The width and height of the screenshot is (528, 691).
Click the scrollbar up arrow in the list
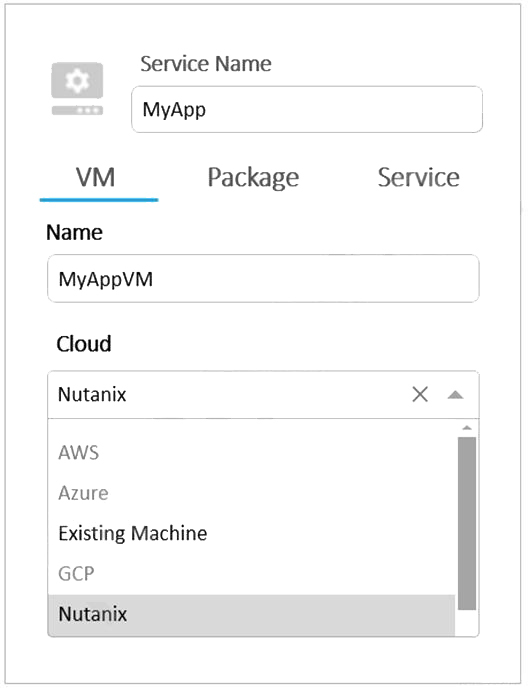pyautogui.click(x=467, y=428)
